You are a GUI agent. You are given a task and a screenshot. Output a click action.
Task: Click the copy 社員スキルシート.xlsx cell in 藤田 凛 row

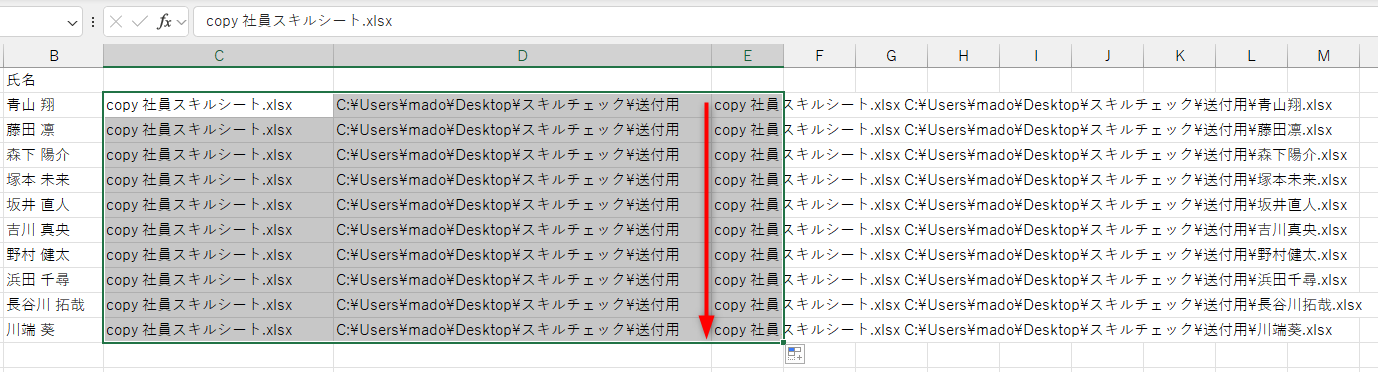[218, 129]
